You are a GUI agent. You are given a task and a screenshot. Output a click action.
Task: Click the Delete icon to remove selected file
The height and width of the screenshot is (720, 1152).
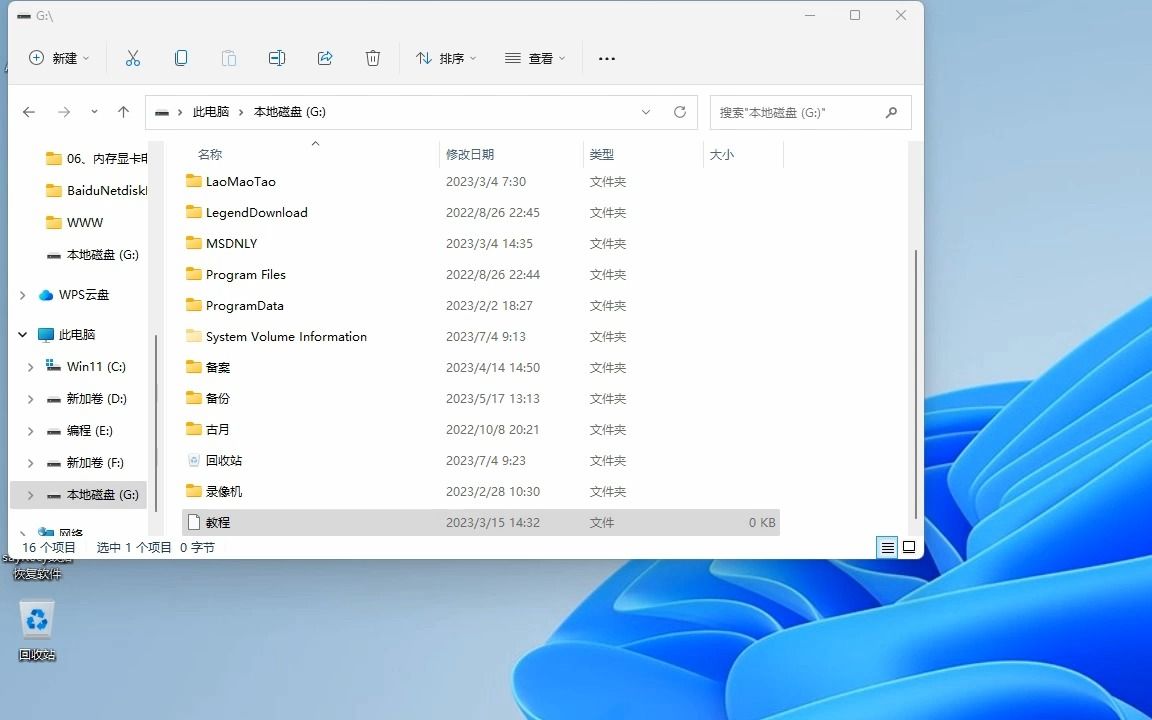373,58
